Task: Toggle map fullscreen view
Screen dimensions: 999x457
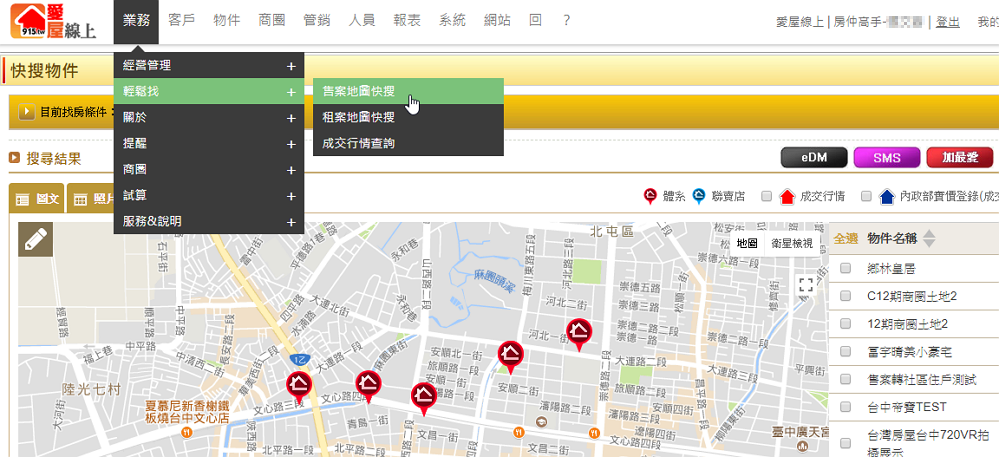Action: (806, 284)
